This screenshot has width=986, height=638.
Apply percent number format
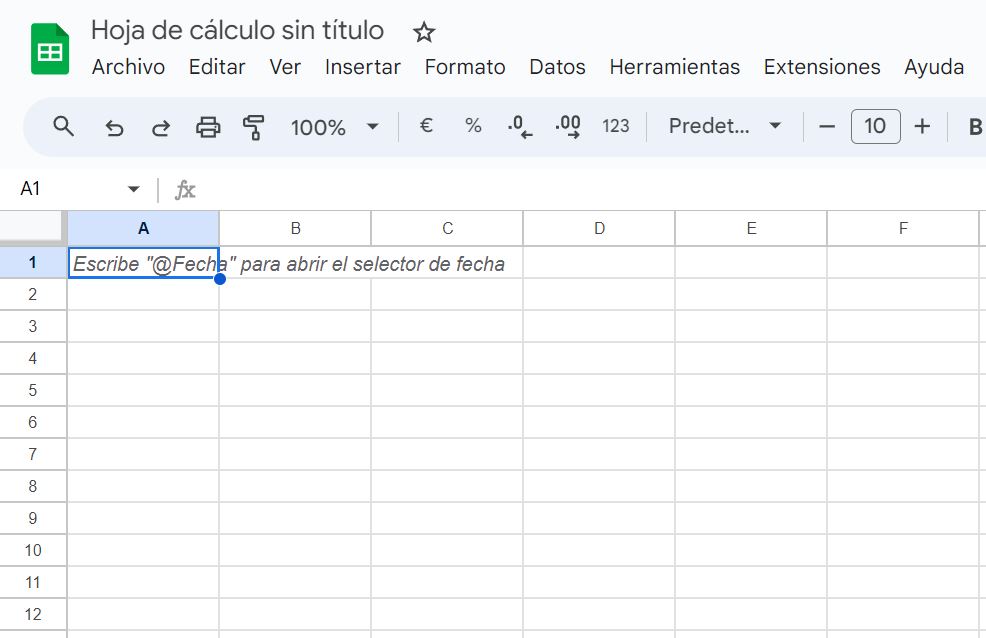pyautogui.click(x=473, y=126)
